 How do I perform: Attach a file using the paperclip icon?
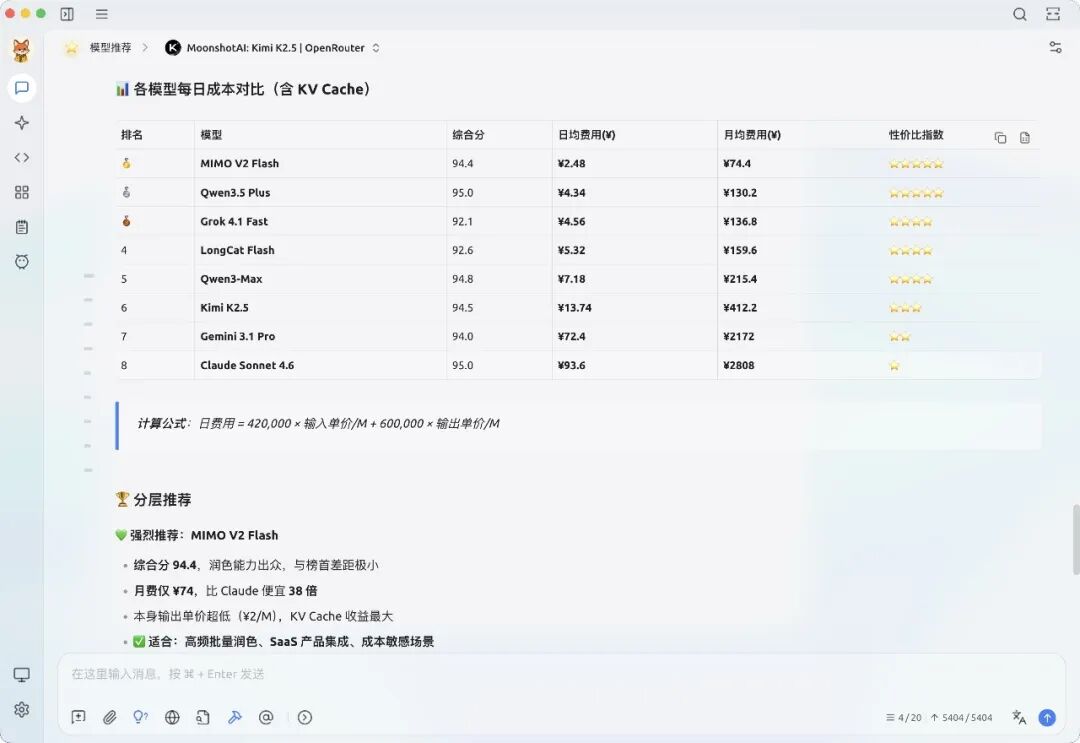(x=110, y=717)
